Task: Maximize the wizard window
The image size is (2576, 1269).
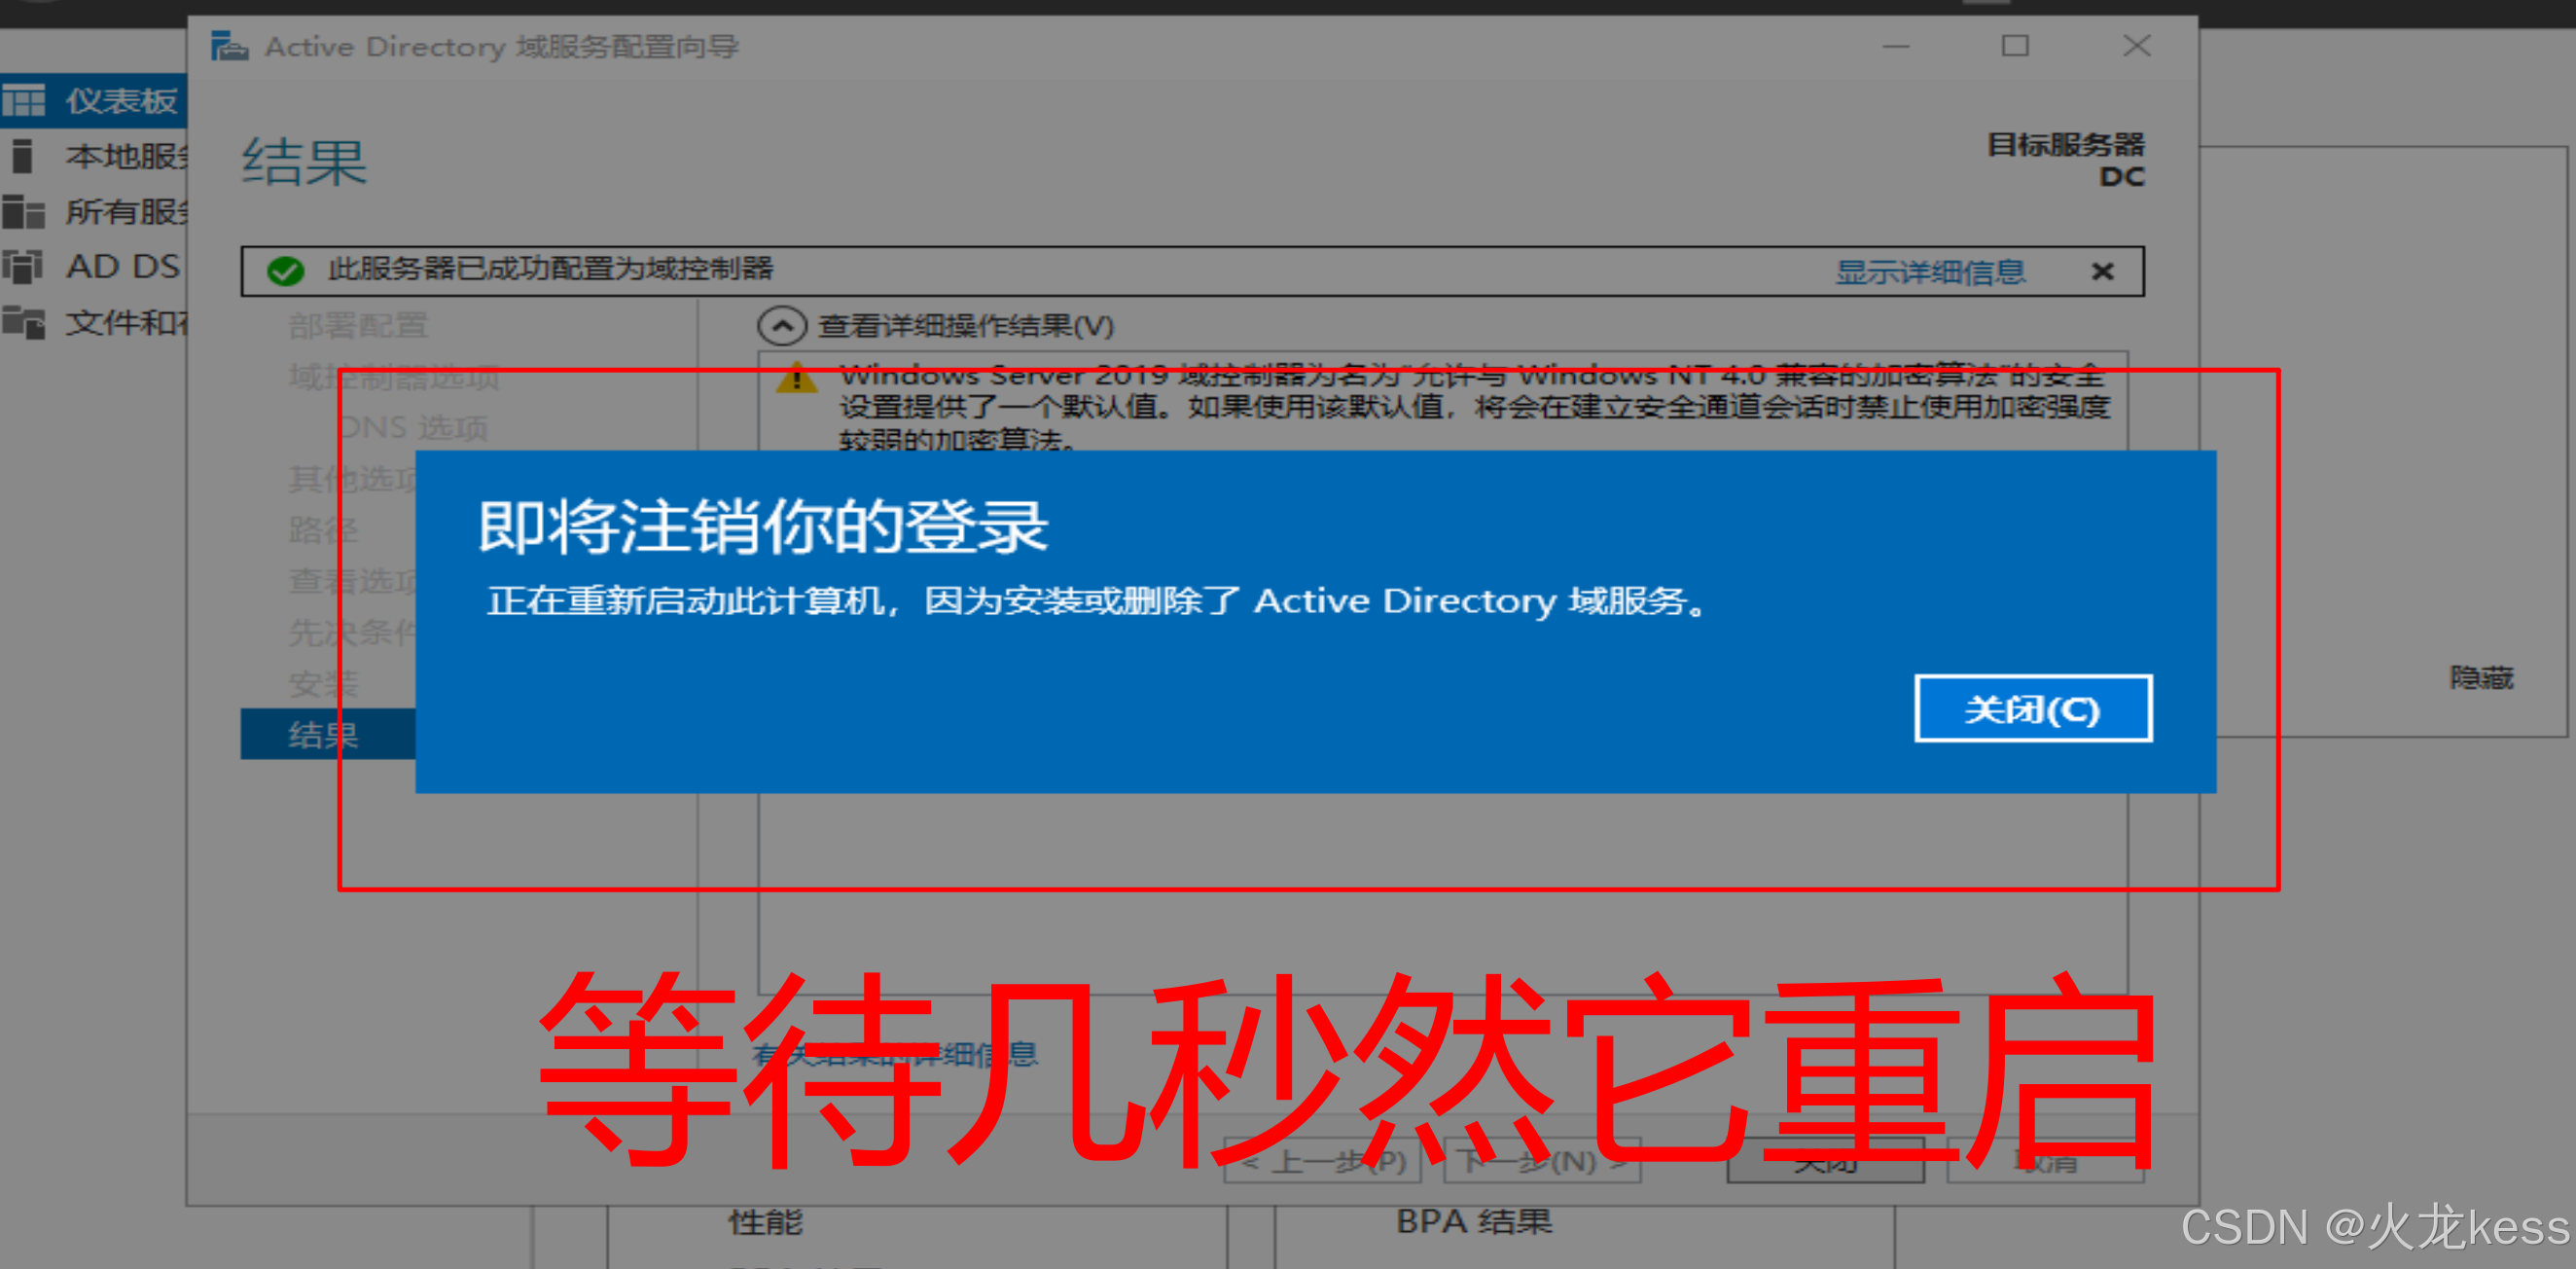Action: (x=2014, y=46)
